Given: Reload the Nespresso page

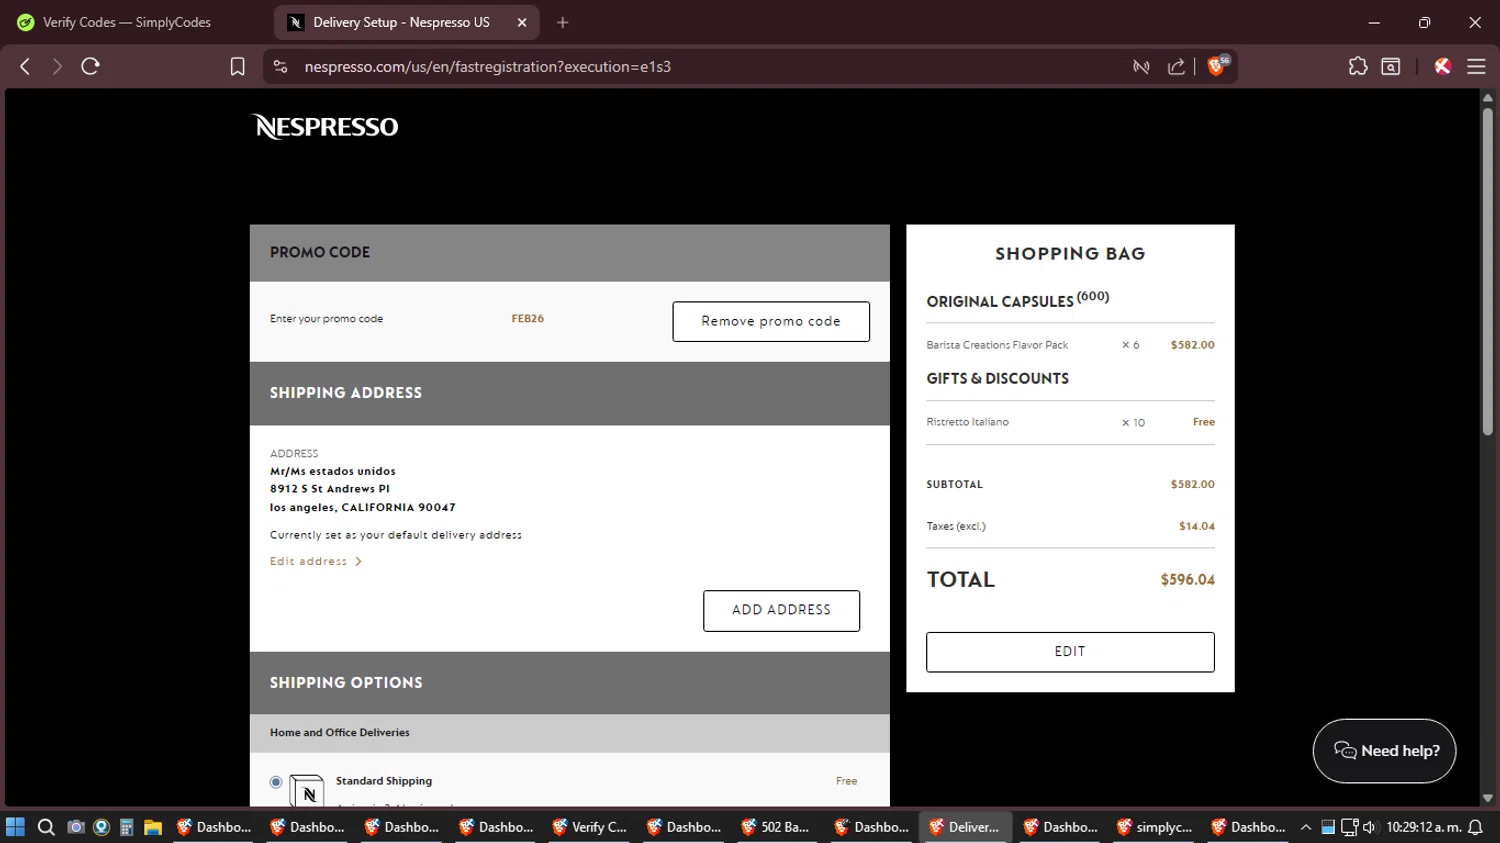Looking at the screenshot, I should 90,66.
